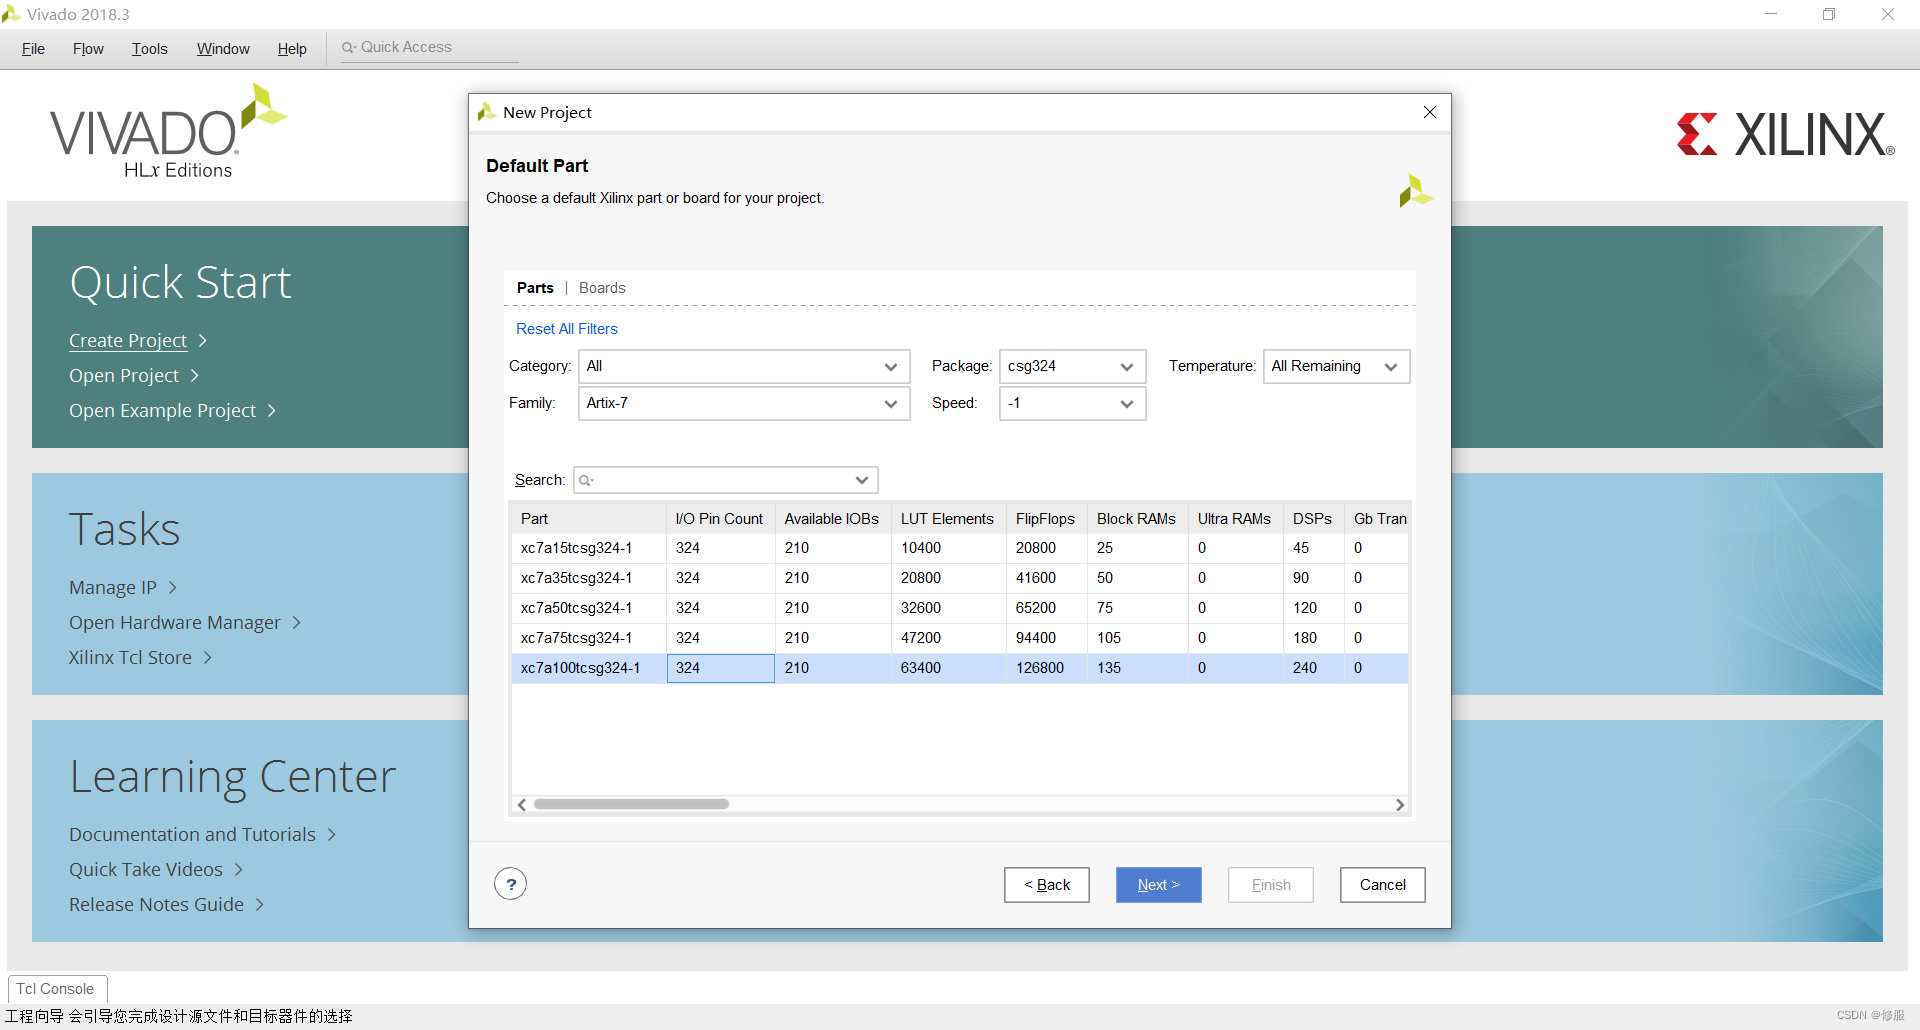Open the Family dropdown showing Artix-7

[744, 404]
